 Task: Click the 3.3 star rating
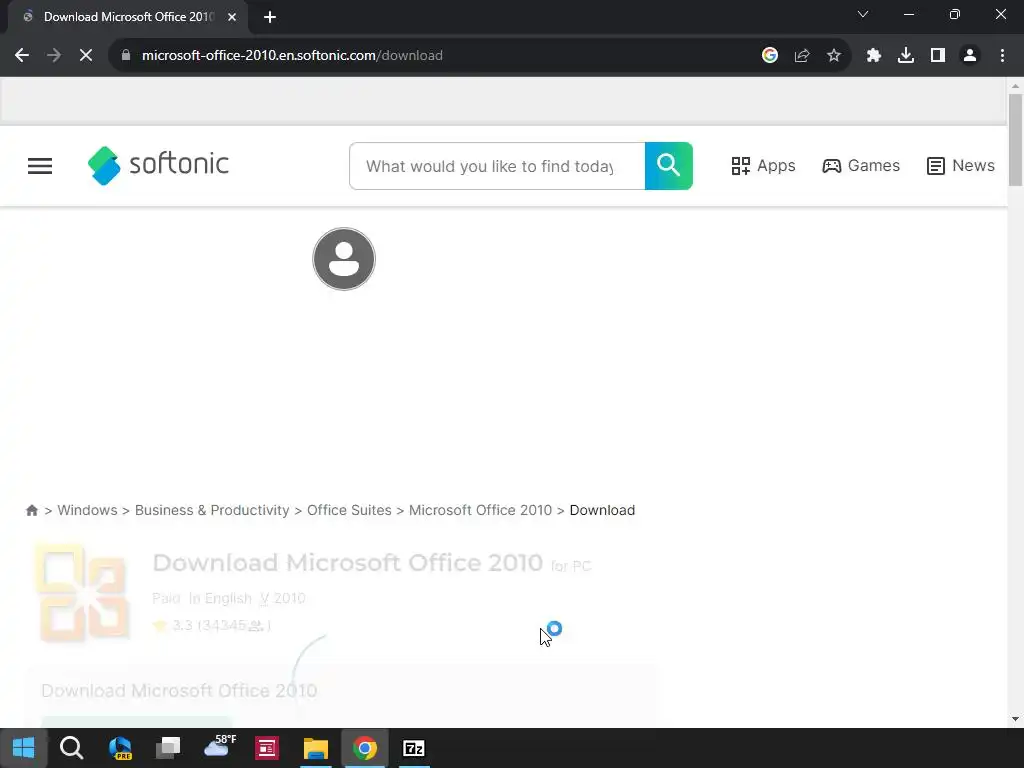point(210,626)
